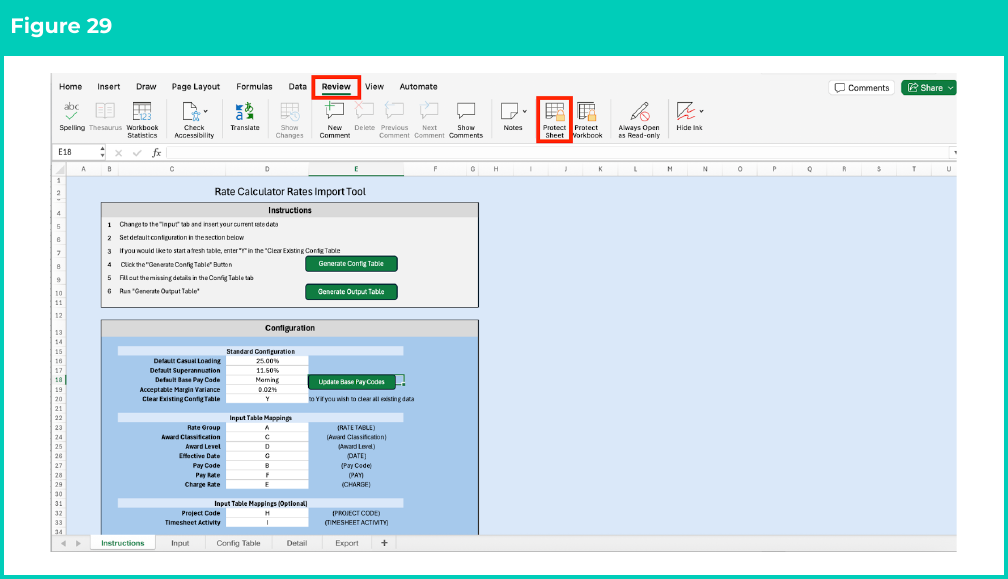Open the Page Layout ribbon tab

[x=195, y=87]
